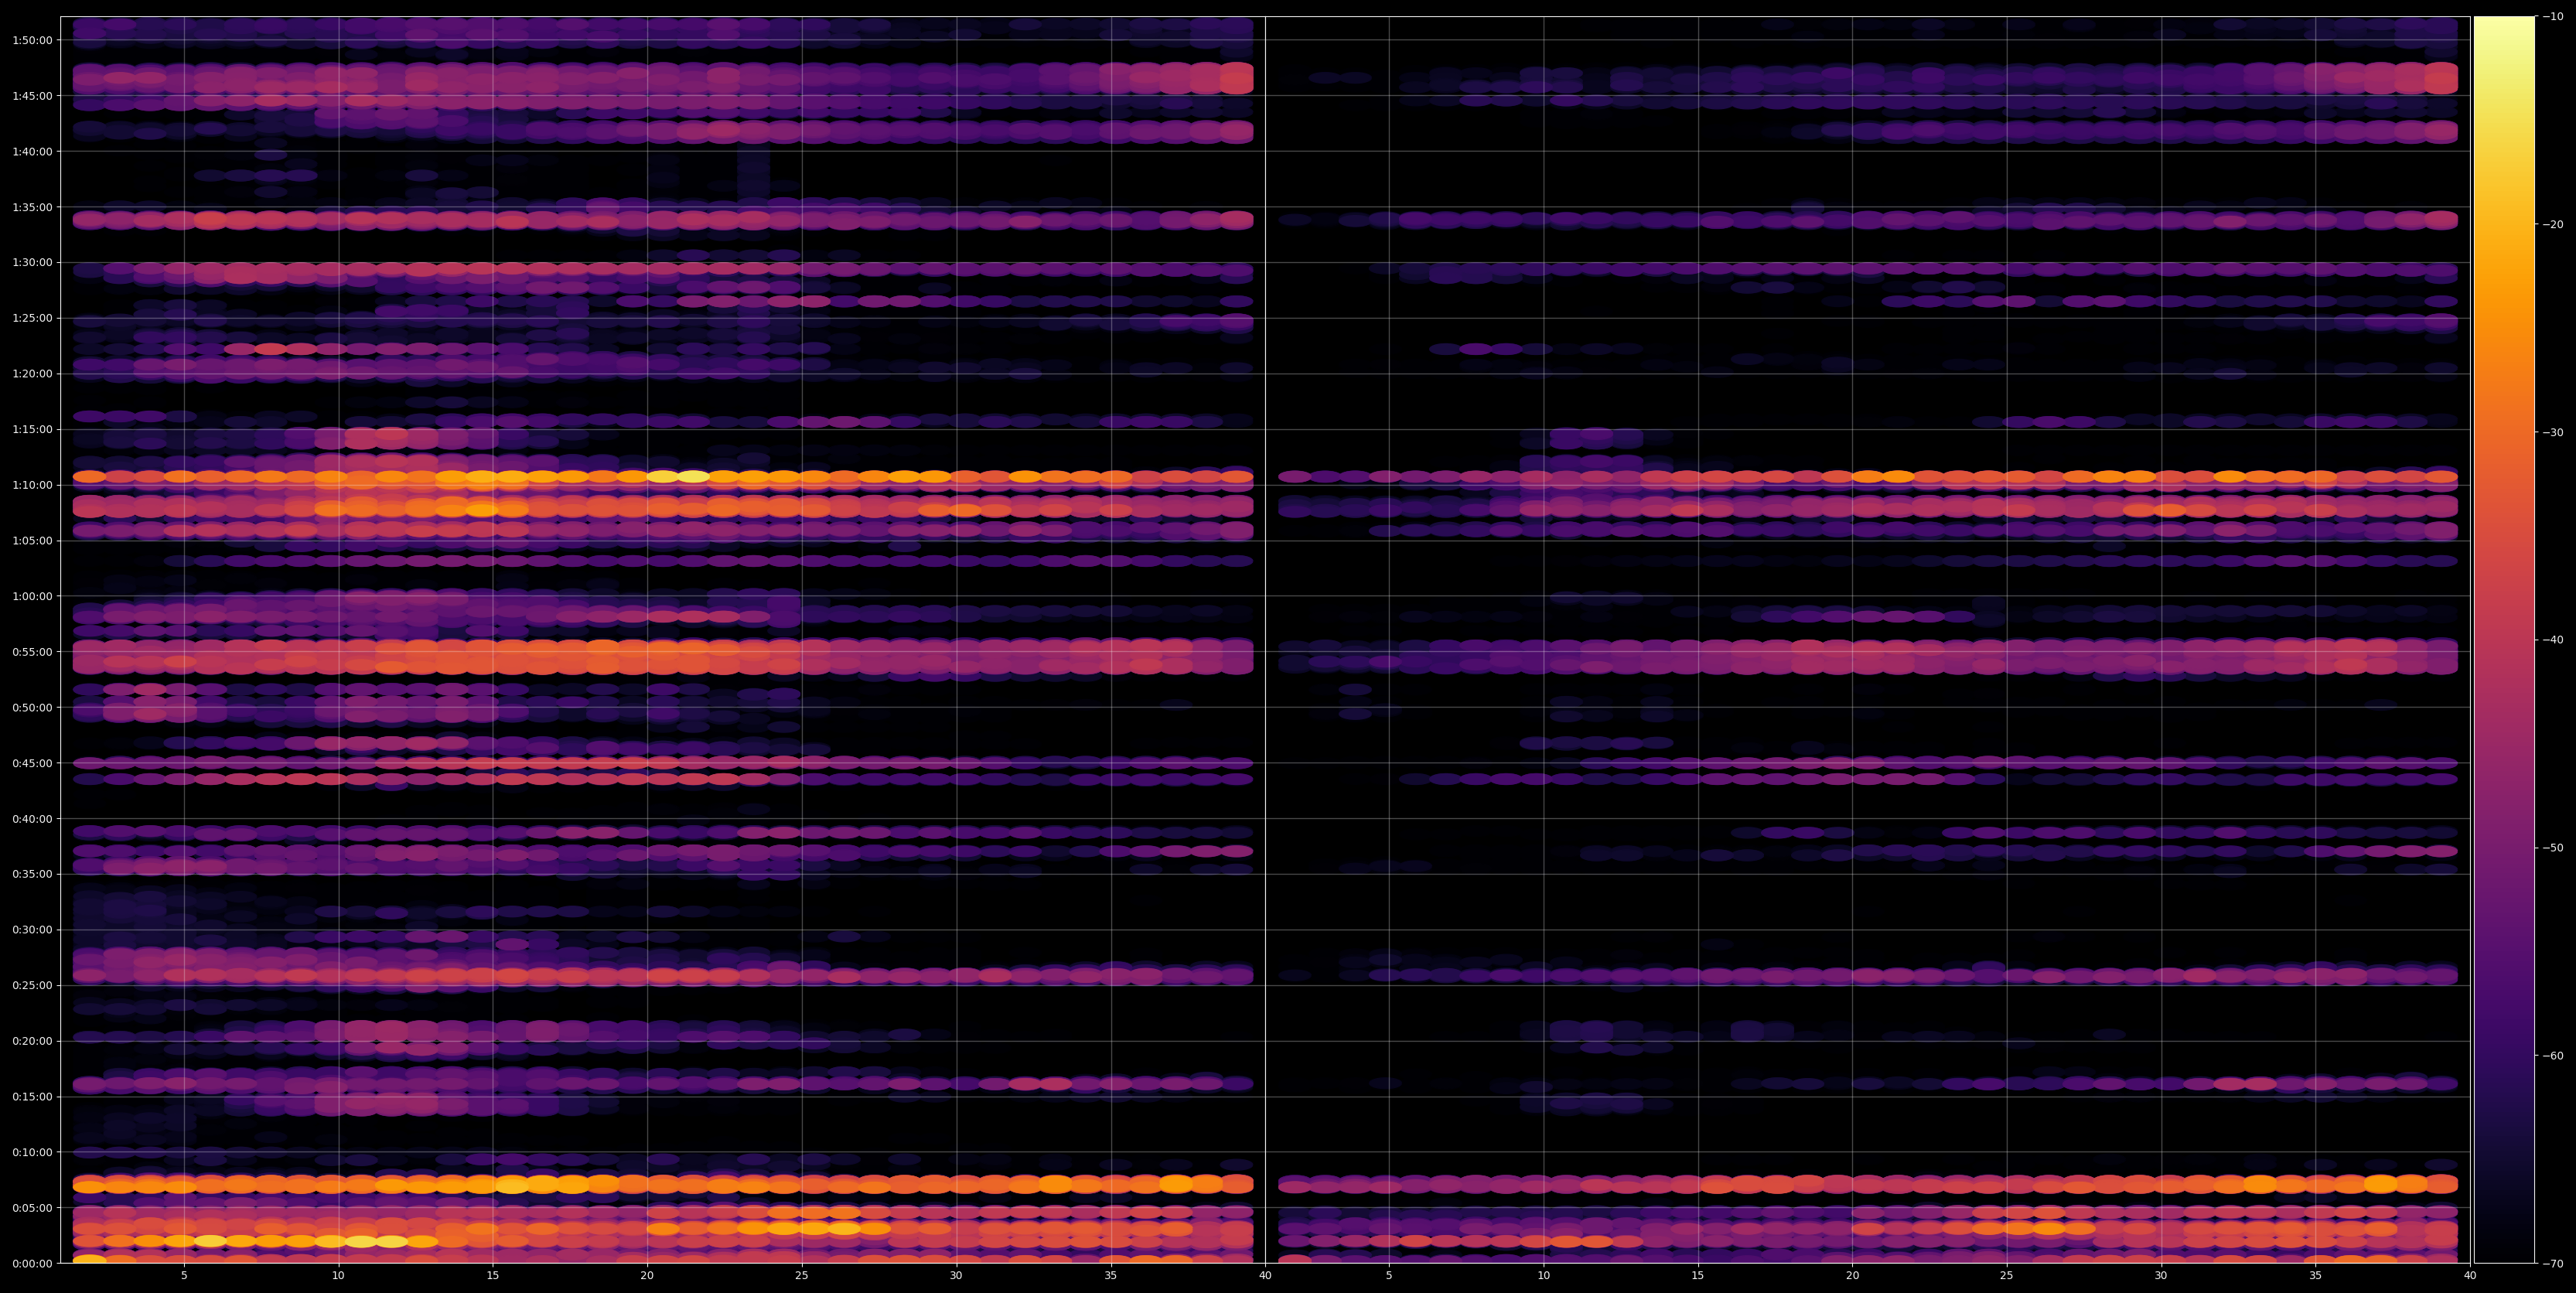Click the 1:05:00 y-axis label
The width and height of the screenshot is (2576, 1293).
32,541
